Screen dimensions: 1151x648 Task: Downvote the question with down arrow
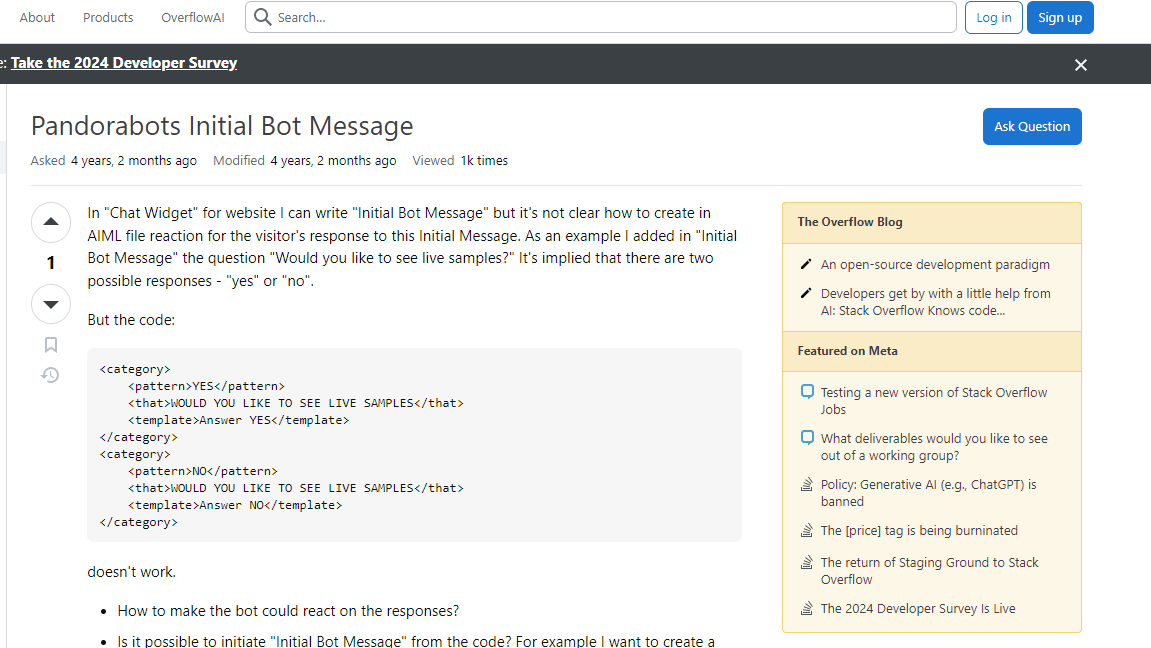click(x=51, y=304)
